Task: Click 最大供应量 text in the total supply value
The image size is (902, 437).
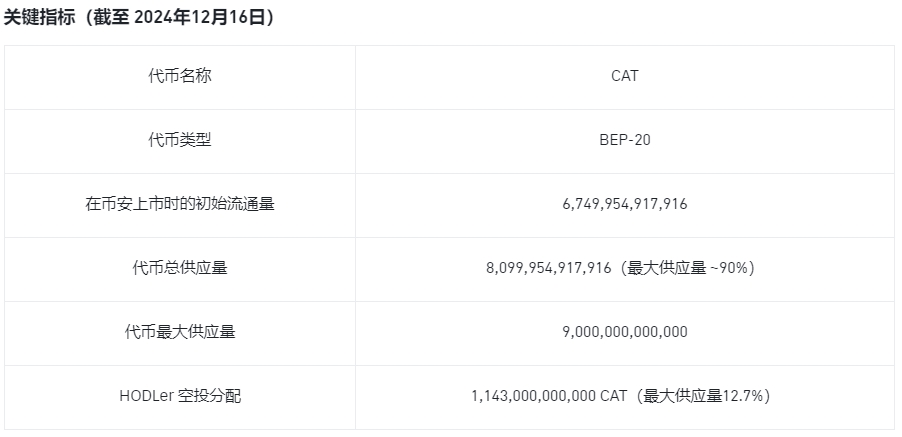Action: click(669, 268)
